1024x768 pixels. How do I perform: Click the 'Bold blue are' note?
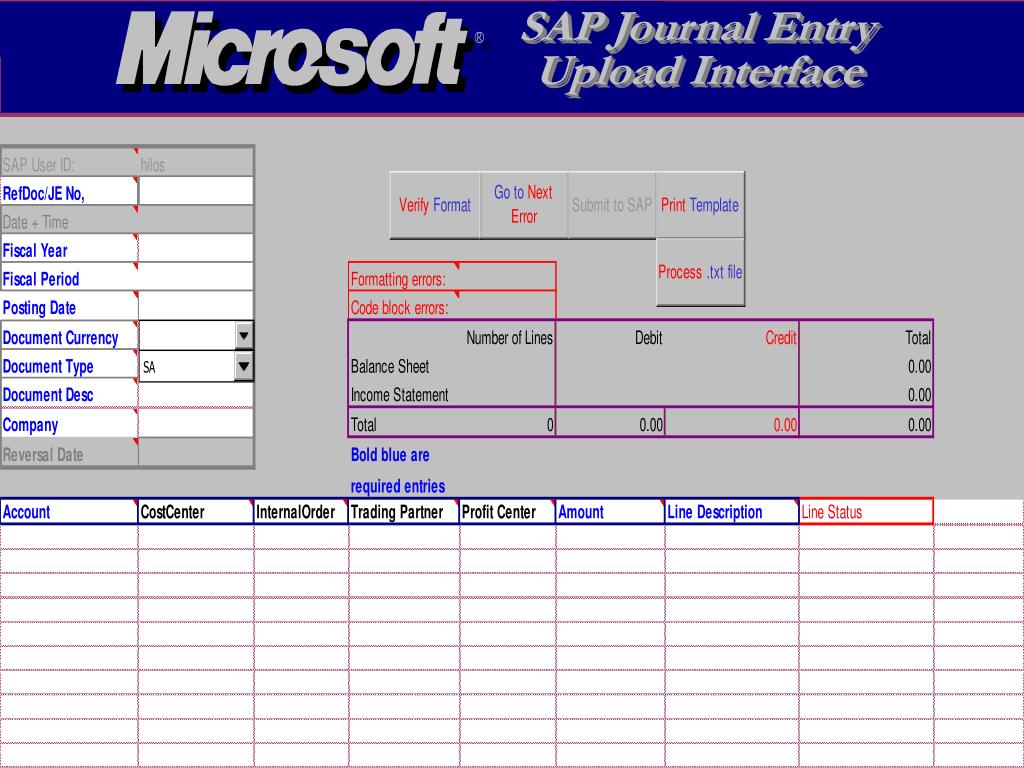(x=390, y=455)
